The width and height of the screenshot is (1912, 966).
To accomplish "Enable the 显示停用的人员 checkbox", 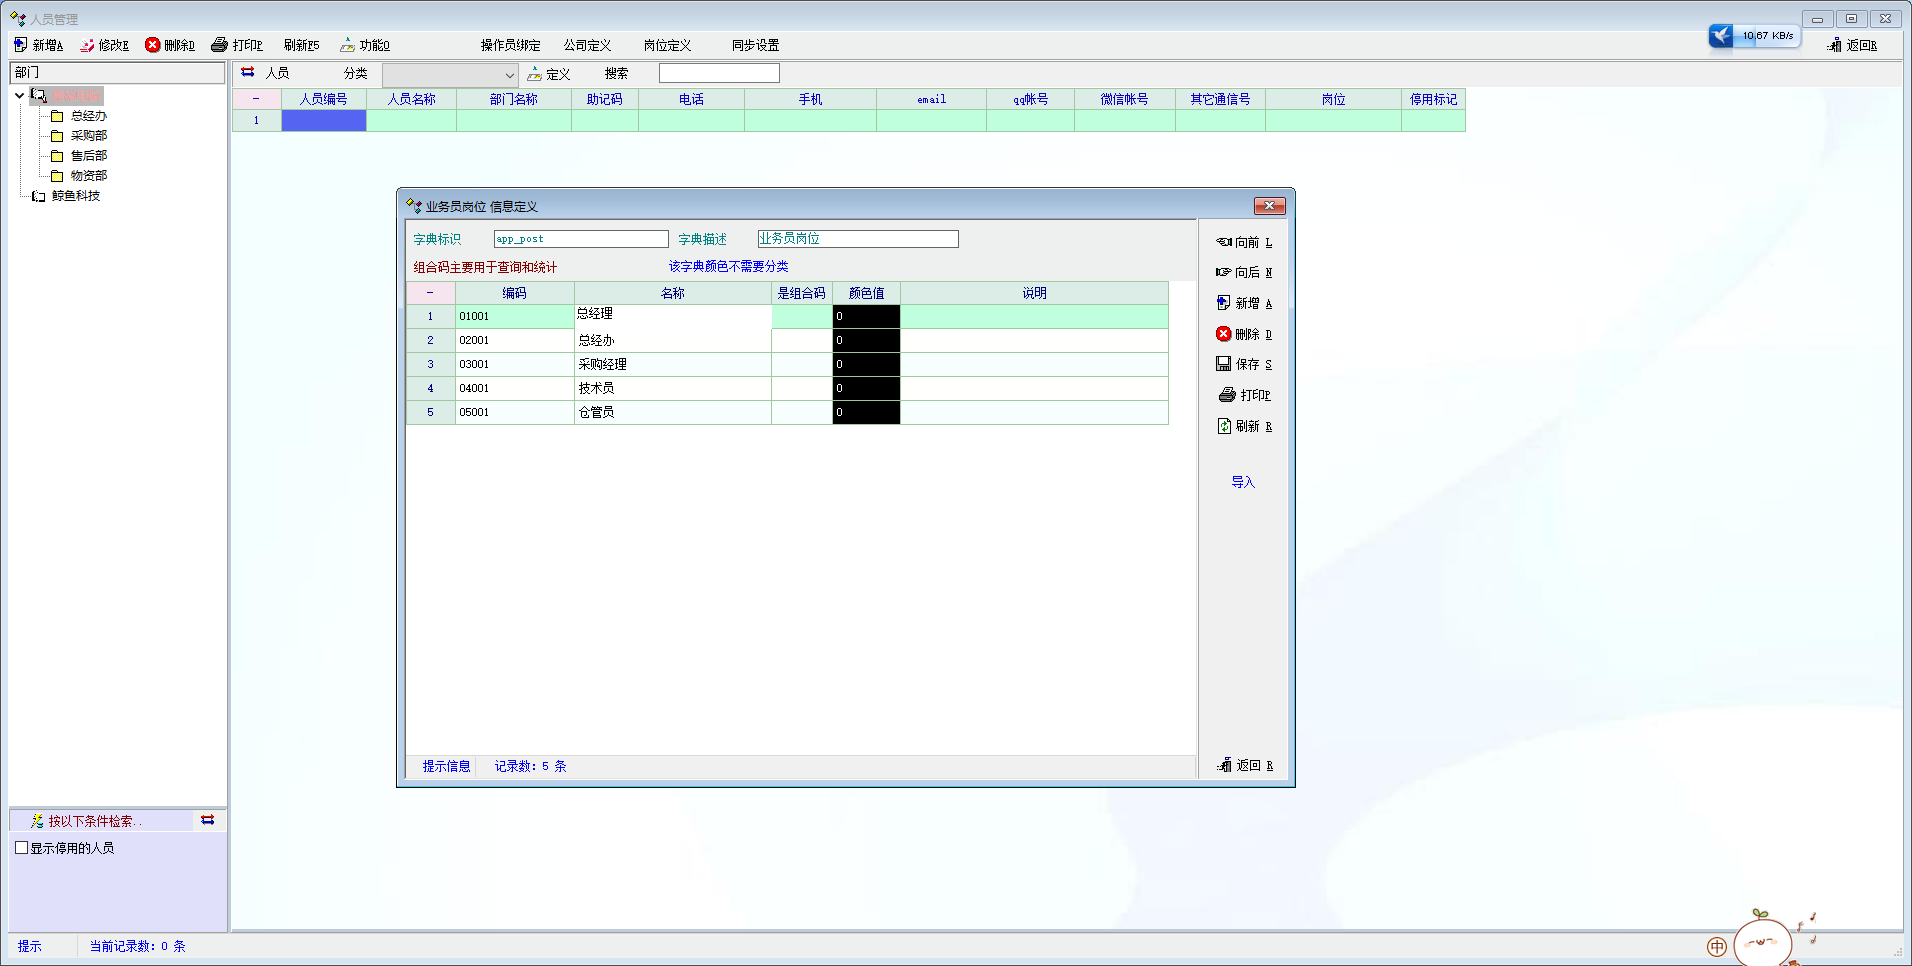I will pos(22,848).
